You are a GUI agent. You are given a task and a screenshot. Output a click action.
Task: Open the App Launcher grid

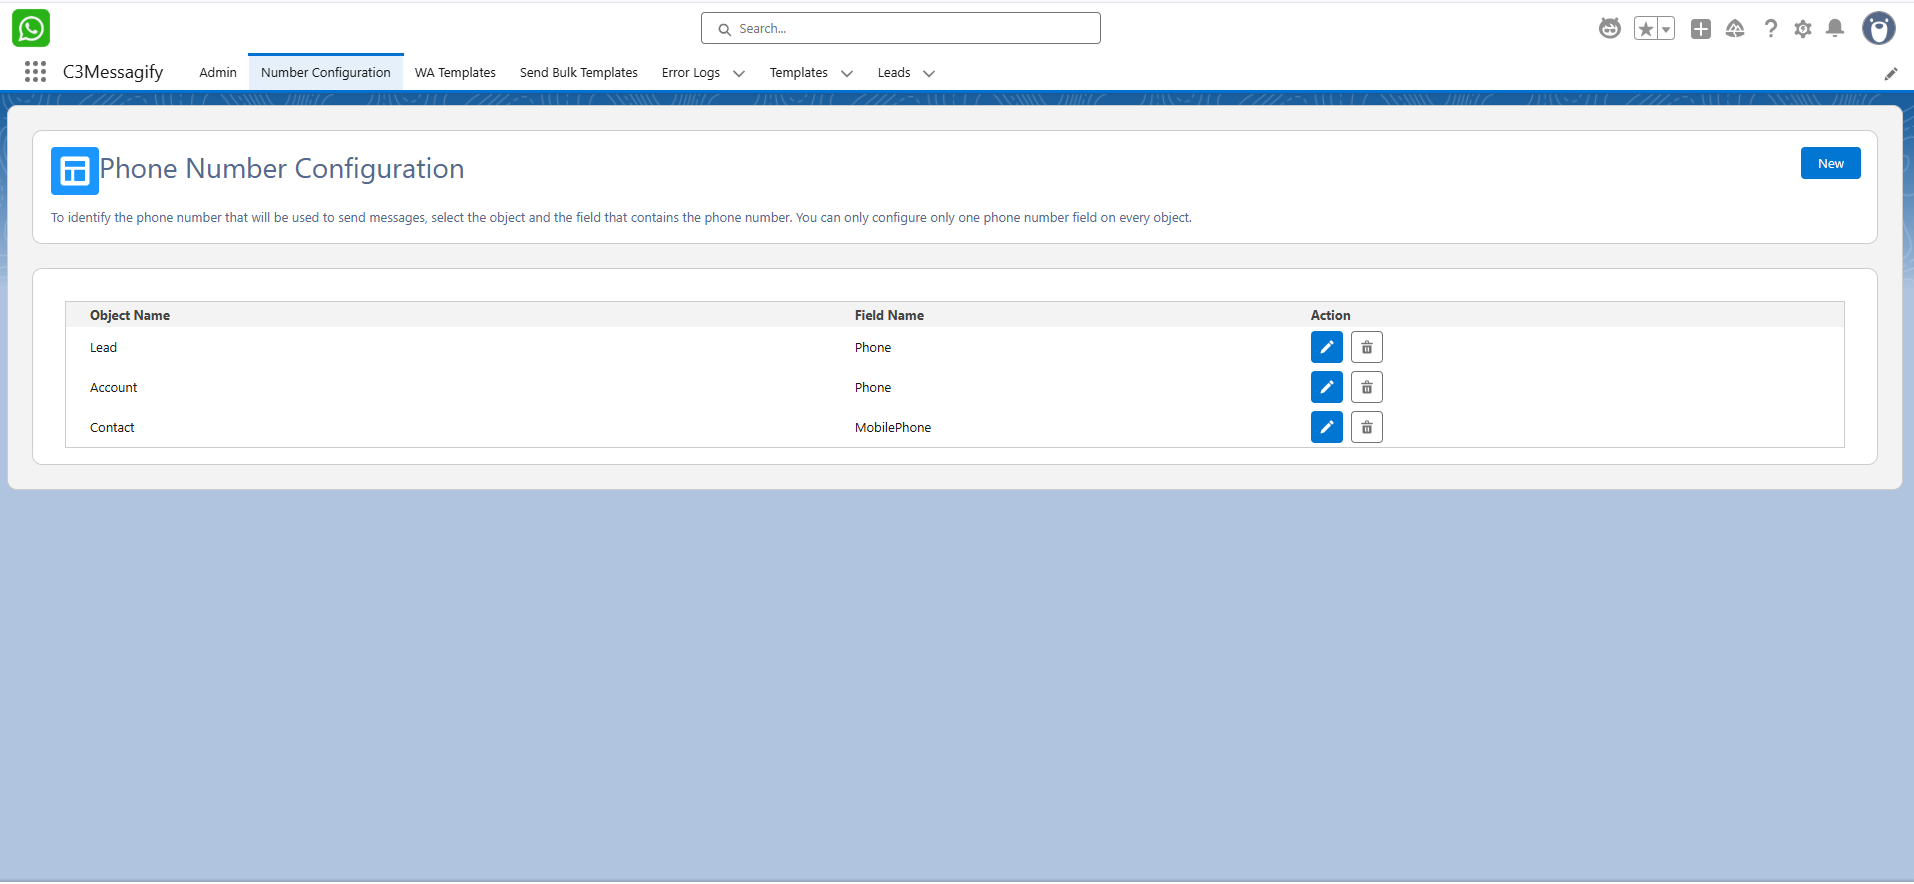(35, 72)
